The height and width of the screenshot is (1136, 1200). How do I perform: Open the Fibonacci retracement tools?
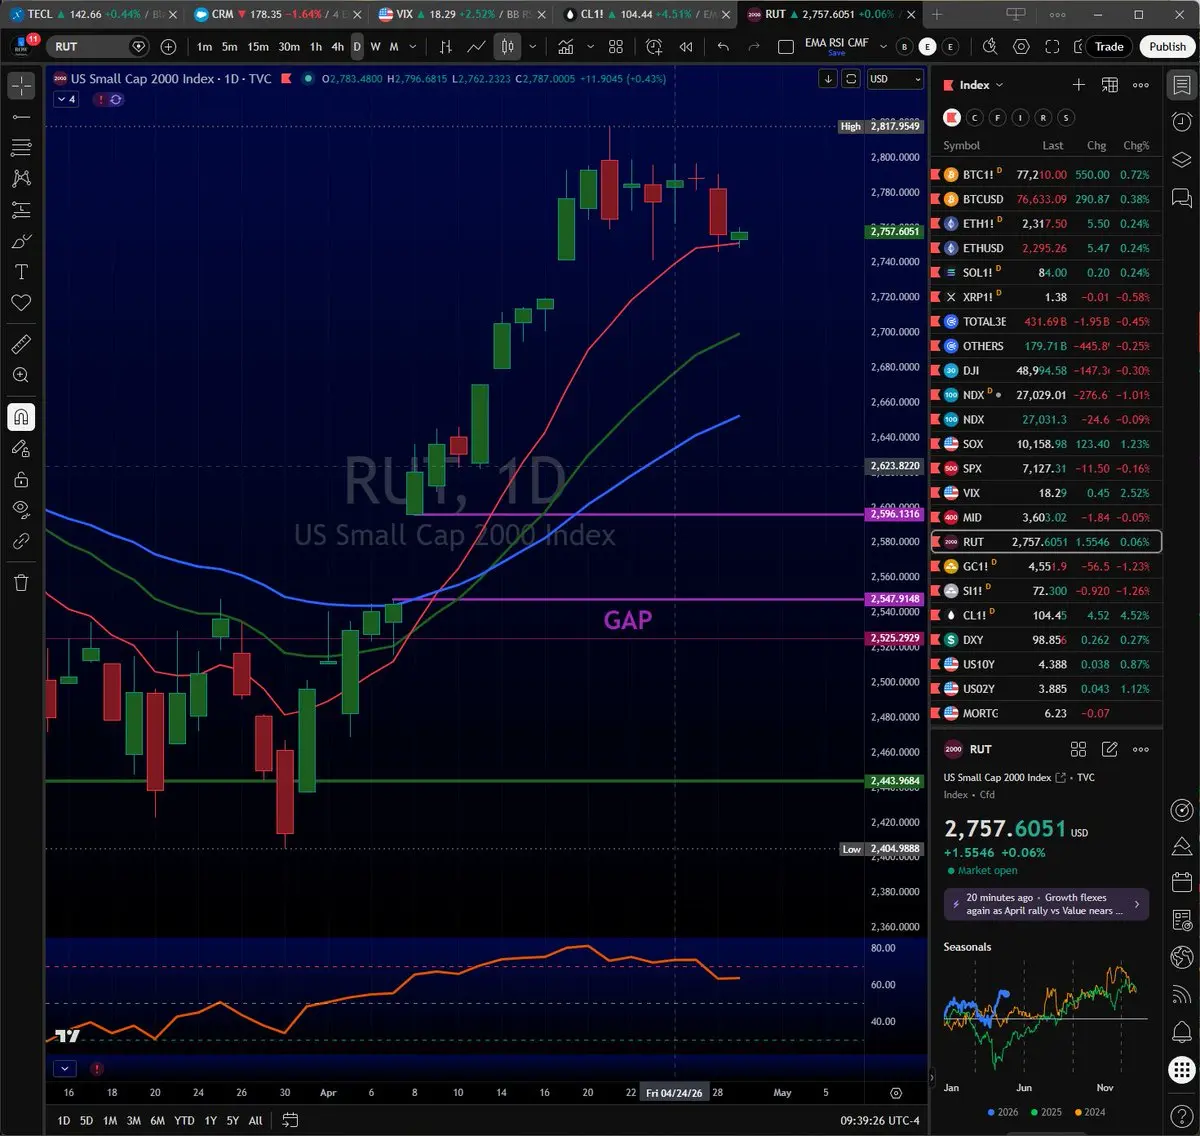pyautogui.click(x=21, y=148)
